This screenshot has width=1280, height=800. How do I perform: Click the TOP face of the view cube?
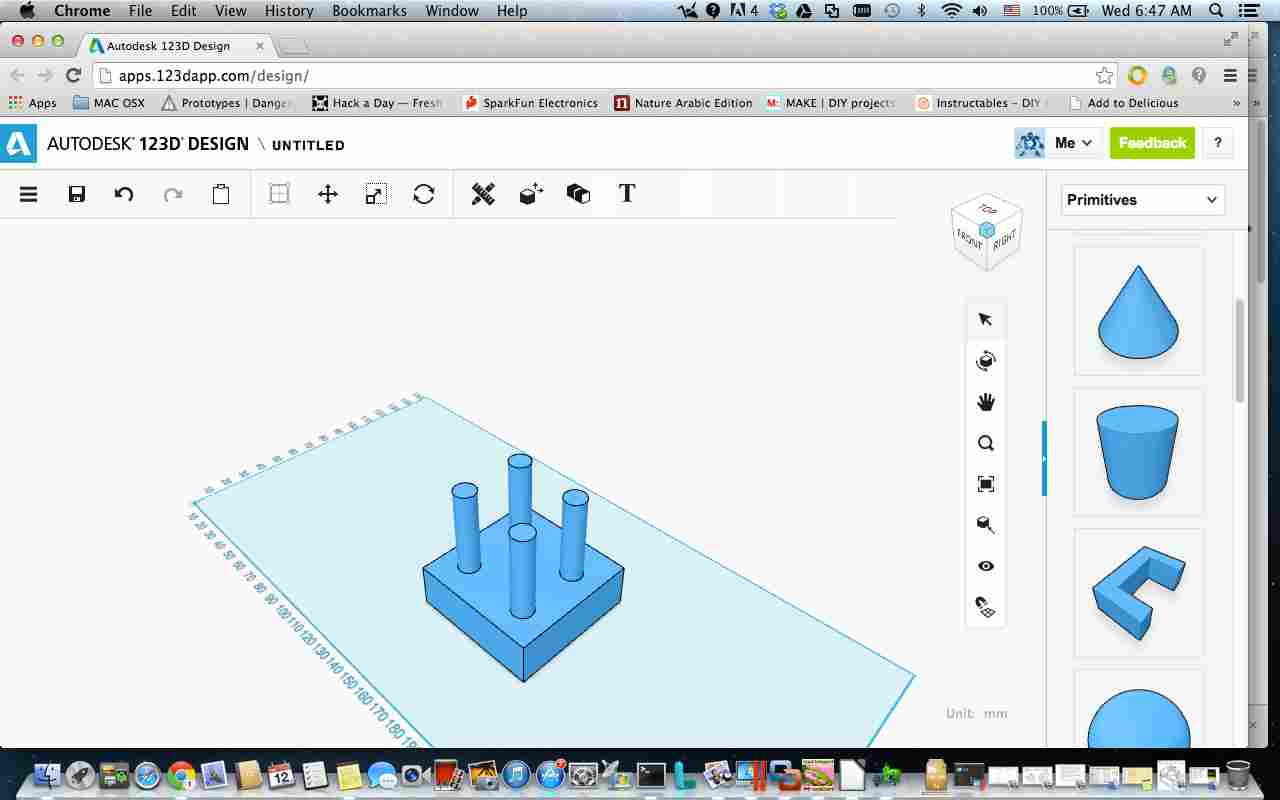click(x=987, y=209)
